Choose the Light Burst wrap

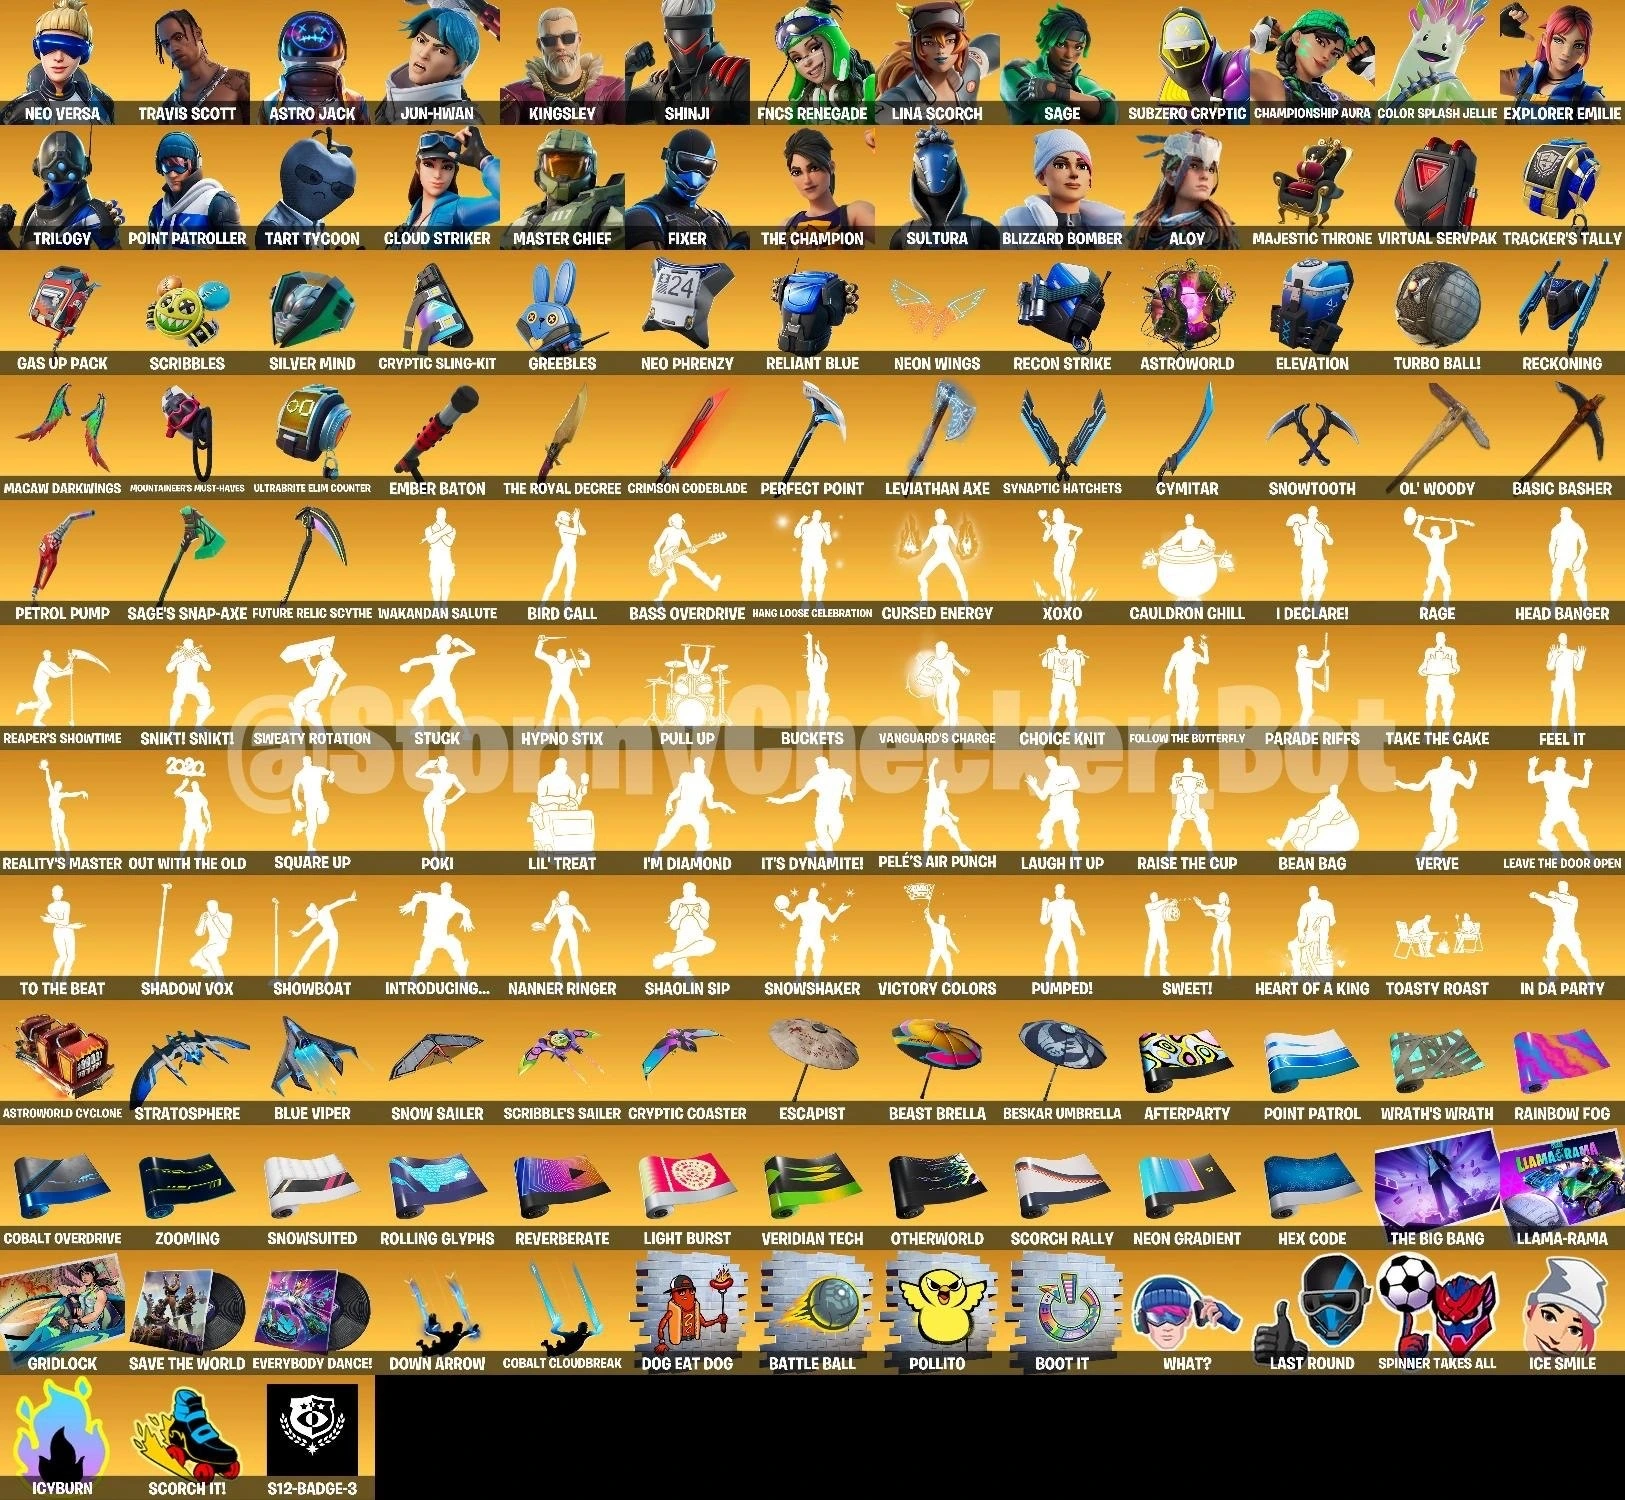click(x=687, y=1187)
